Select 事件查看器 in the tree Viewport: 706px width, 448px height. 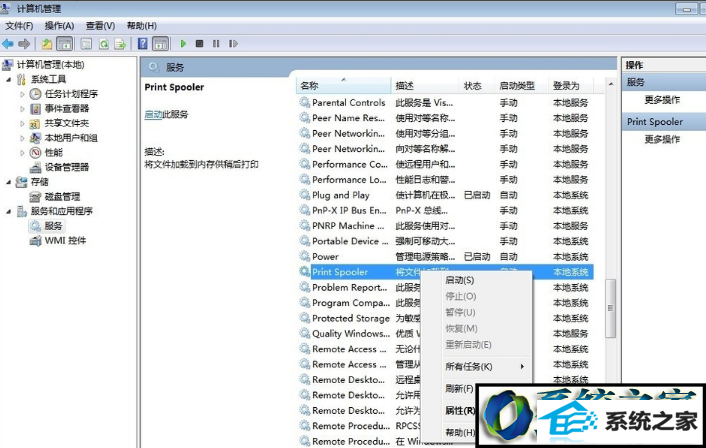pyautogui.click(x=67, y=109)
